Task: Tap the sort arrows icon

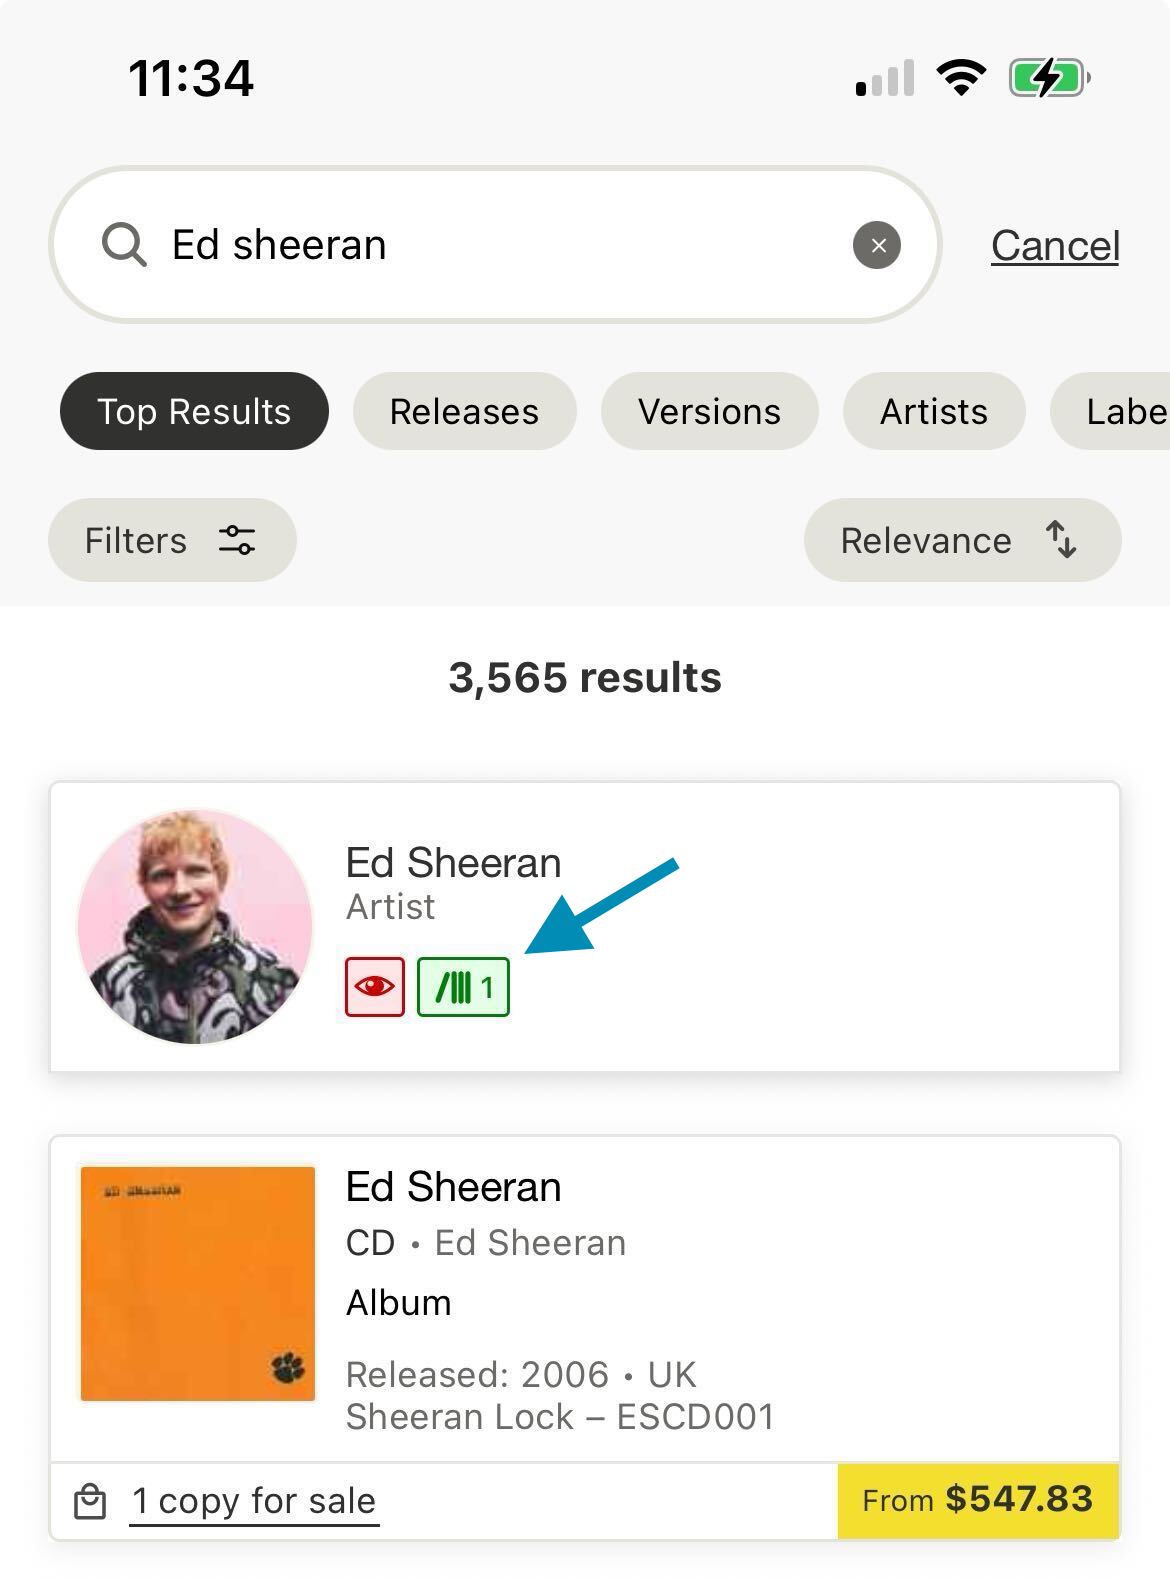Action: tap(1061, 540)
